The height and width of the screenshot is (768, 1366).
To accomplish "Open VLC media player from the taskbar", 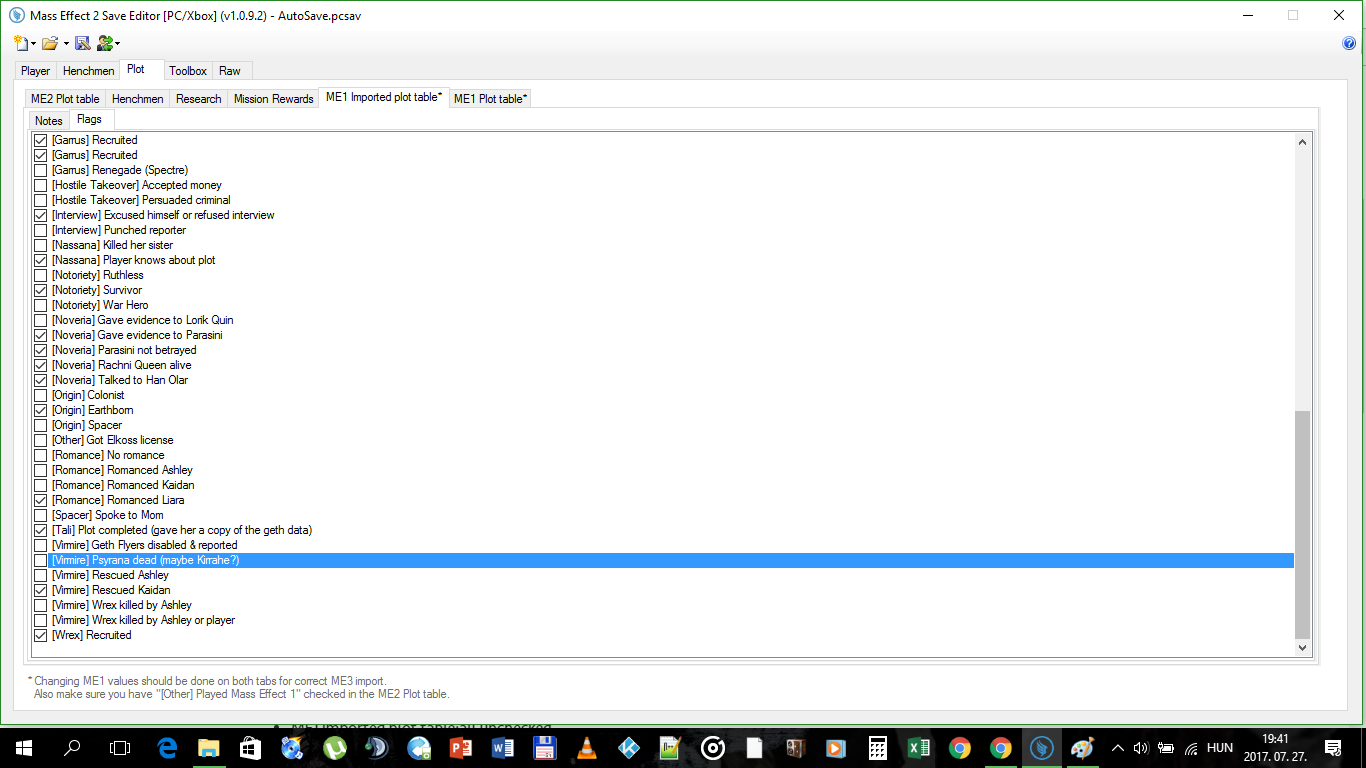I will coord(586,748).
